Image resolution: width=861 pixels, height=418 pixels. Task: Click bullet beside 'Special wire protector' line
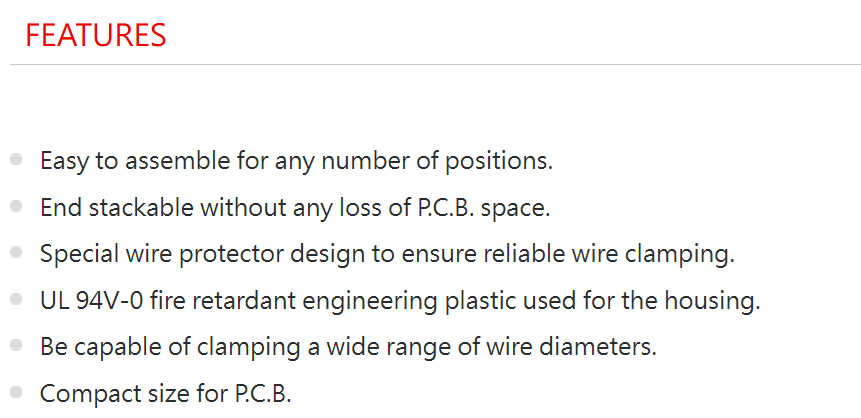tap(16, 253)
